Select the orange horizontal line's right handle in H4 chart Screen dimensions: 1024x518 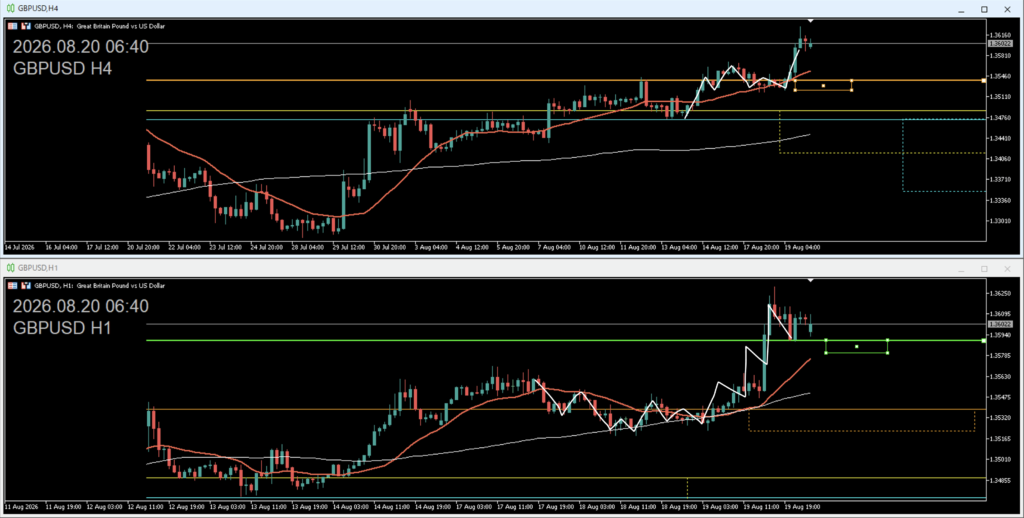984,80
